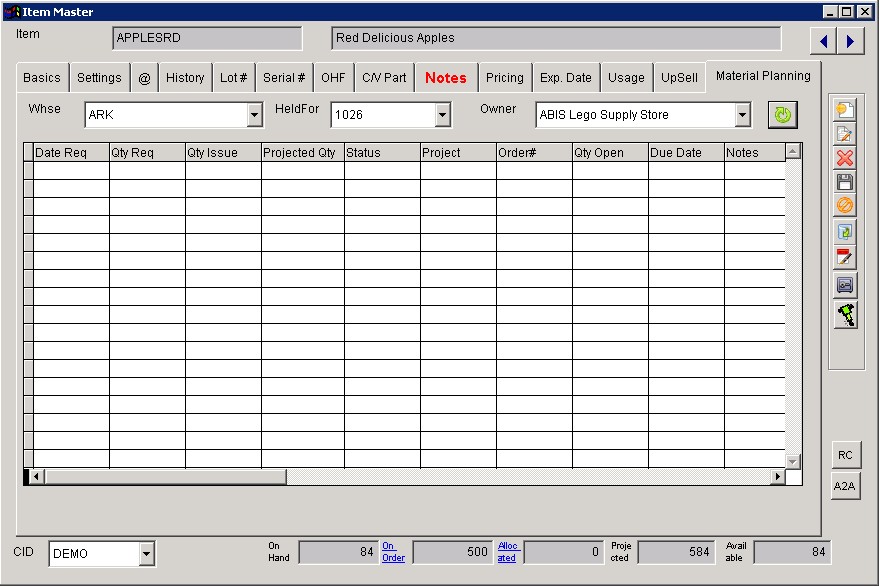Expand the Owner dropdown

pyautogui.click(x=742, y=116)
